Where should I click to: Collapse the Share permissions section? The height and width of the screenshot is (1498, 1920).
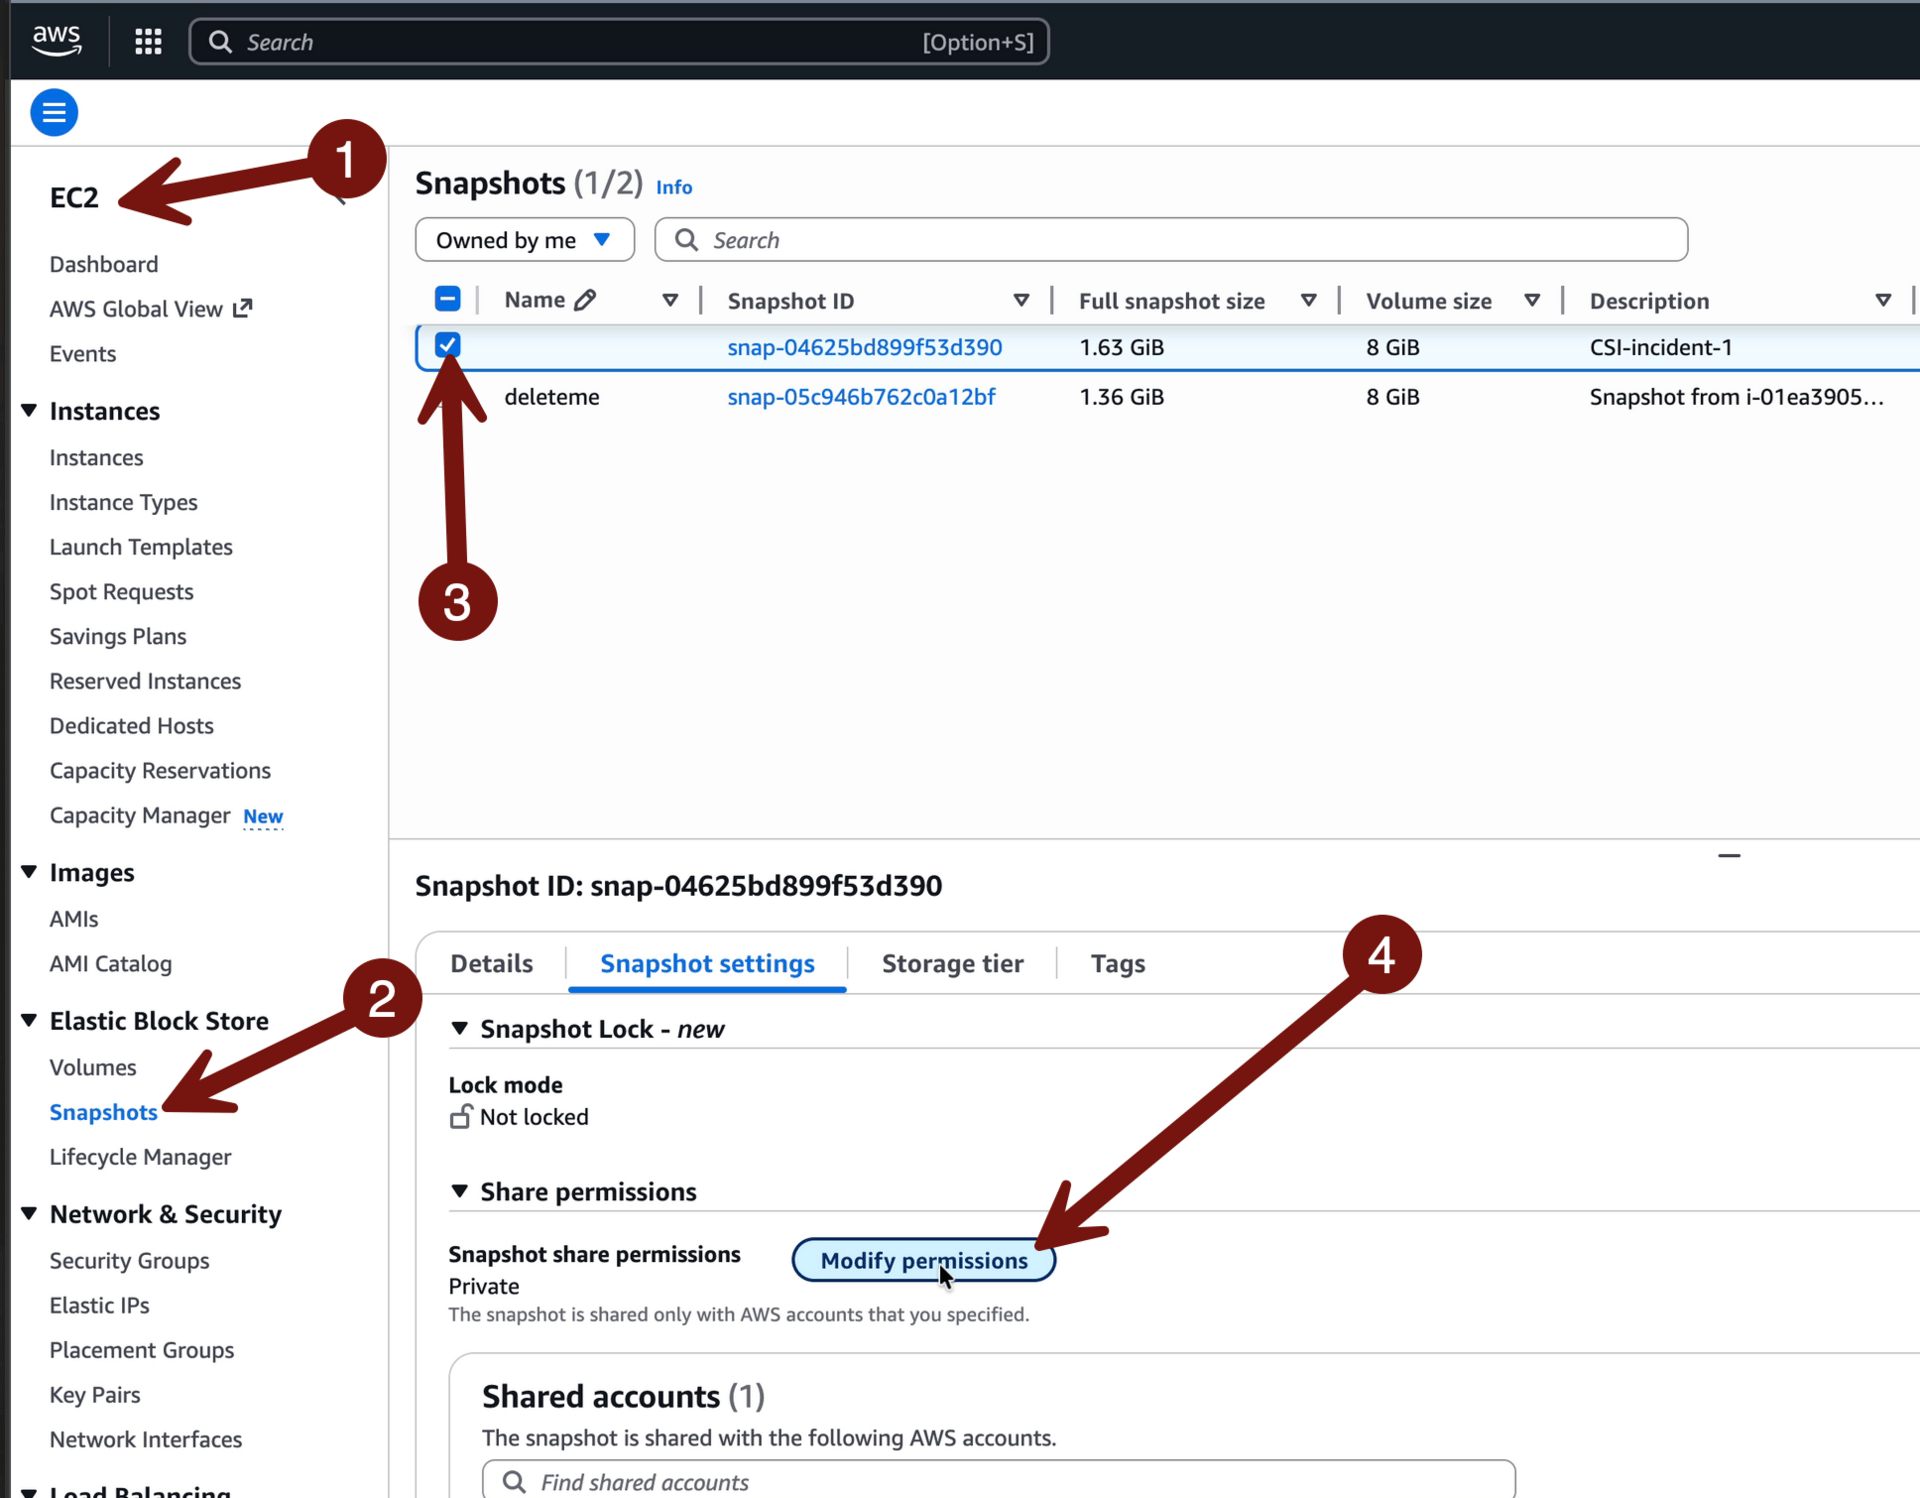click(x=459, y=1191)
